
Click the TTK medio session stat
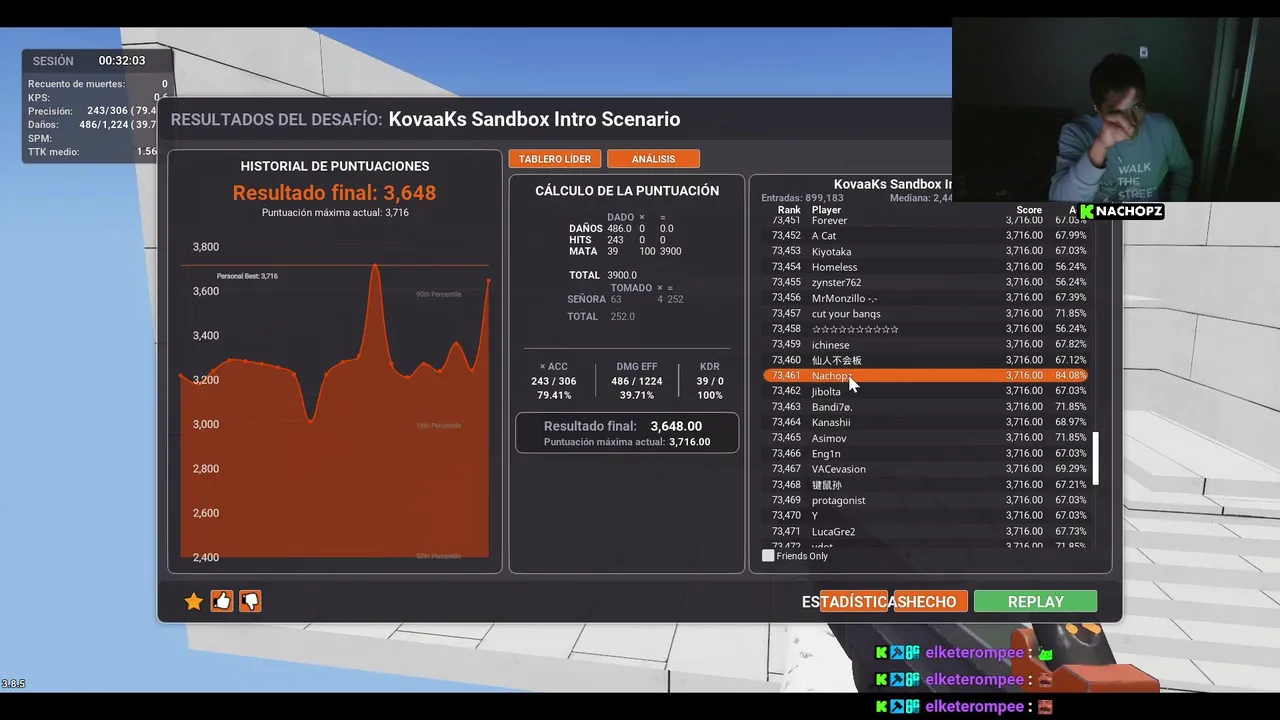coord(92,152)
